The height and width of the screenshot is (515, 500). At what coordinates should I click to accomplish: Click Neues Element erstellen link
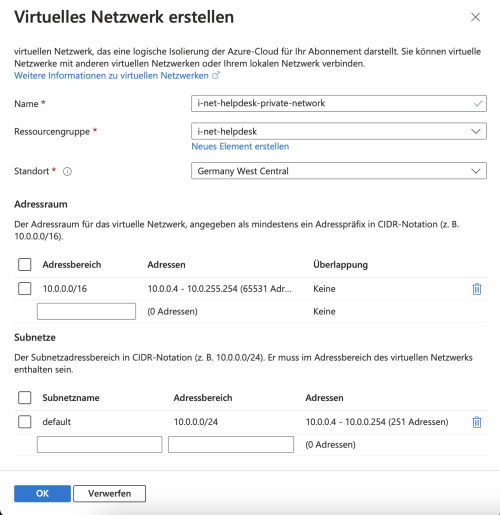[240, 146]
